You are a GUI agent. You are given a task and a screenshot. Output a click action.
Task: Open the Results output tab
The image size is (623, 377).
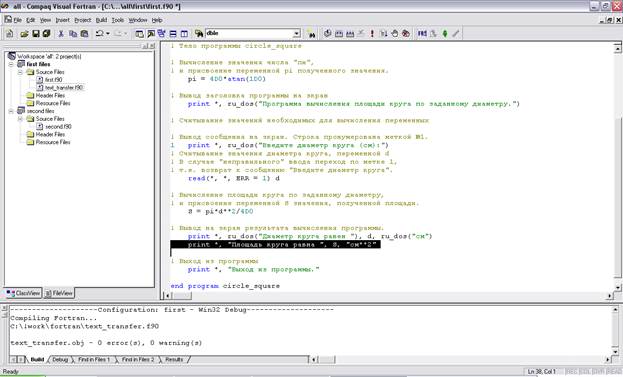coord(174,360)
